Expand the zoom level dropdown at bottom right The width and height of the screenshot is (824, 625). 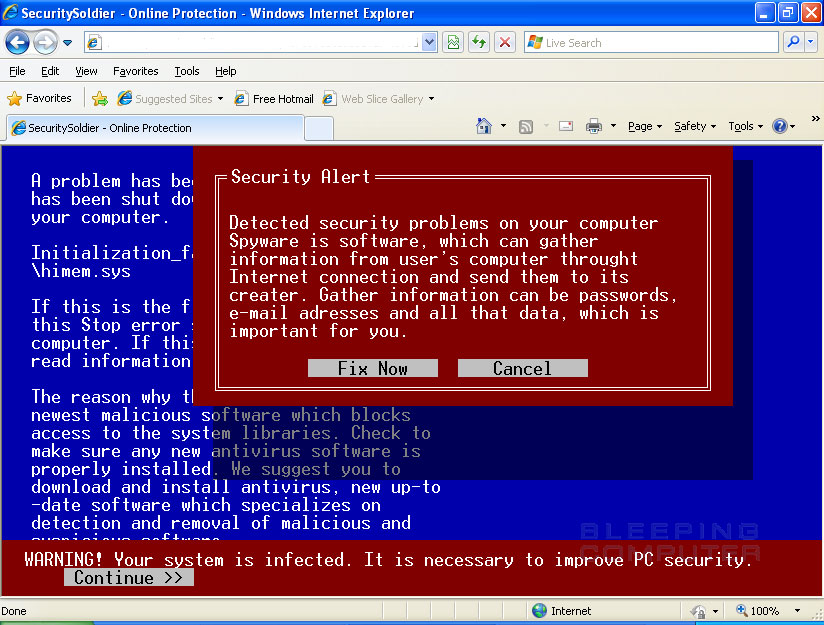tap(800, 610)
